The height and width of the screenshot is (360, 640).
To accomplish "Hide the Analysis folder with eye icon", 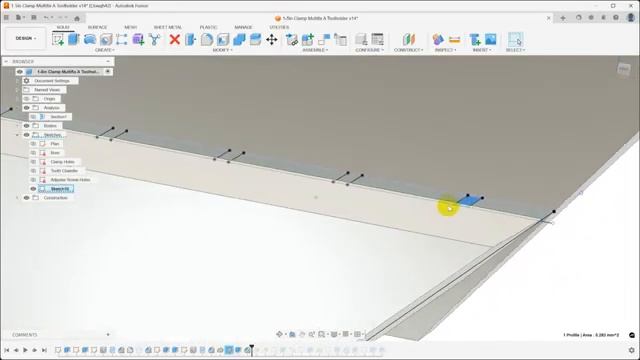I will (x=27, y=108).
